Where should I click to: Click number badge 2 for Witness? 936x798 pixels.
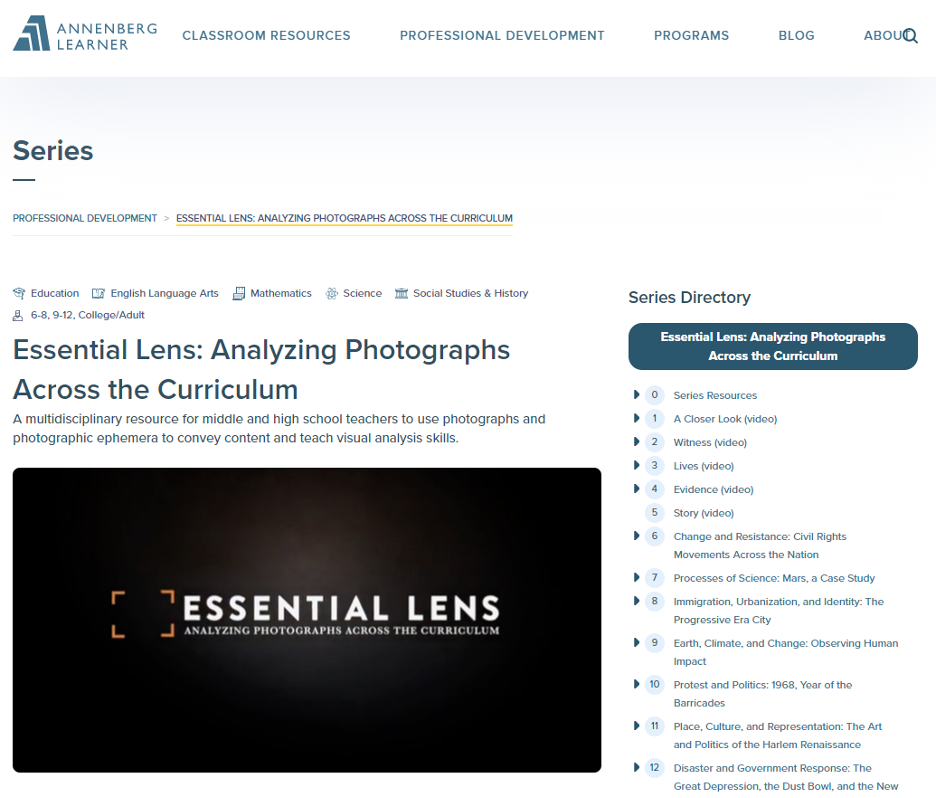click(655, 442)
